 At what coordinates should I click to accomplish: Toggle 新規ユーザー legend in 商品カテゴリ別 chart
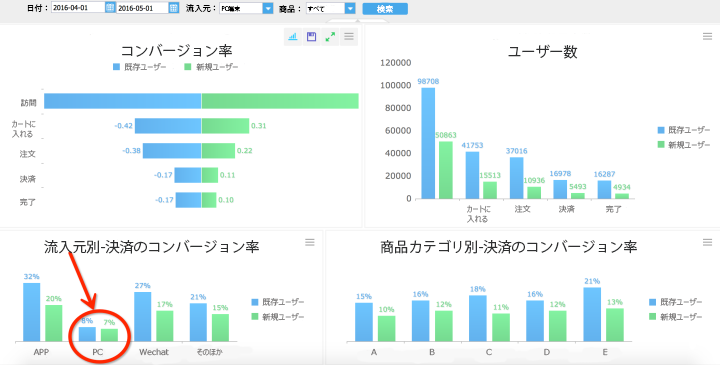(675, 317)
